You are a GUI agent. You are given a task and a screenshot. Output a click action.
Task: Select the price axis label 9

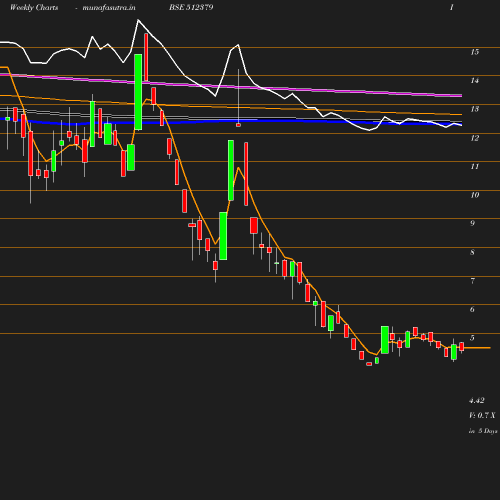(472, 223)
